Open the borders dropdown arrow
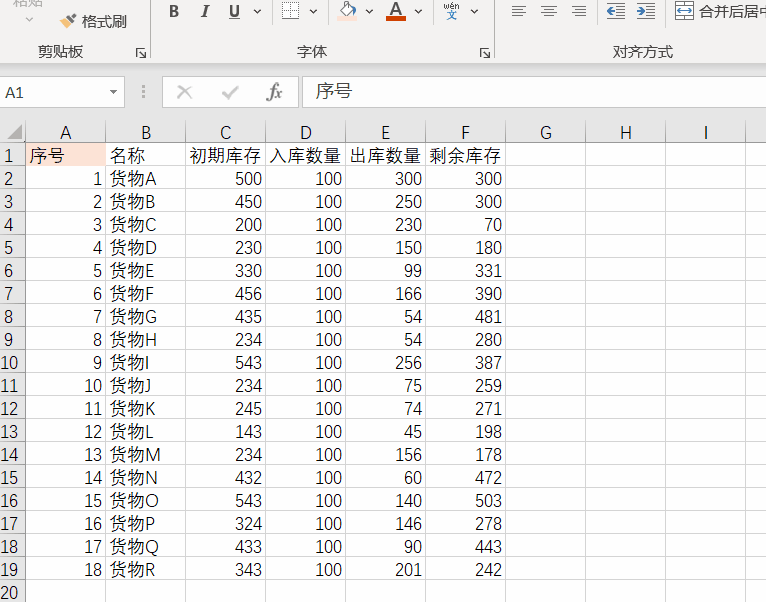 point(314,11)
